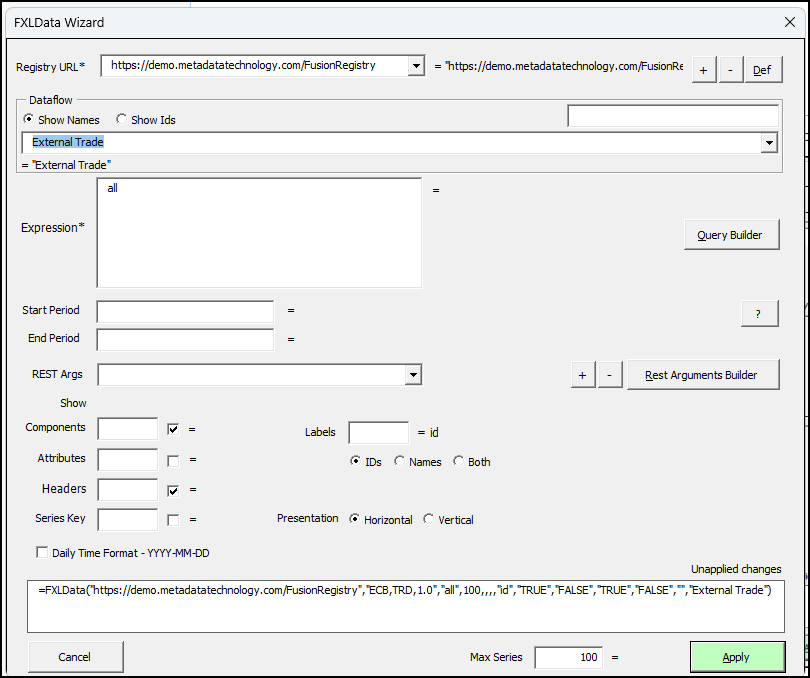Uncheck the Components checkbox
The width and height of the screenshot is (810, 678).
(x=173, y=429)
